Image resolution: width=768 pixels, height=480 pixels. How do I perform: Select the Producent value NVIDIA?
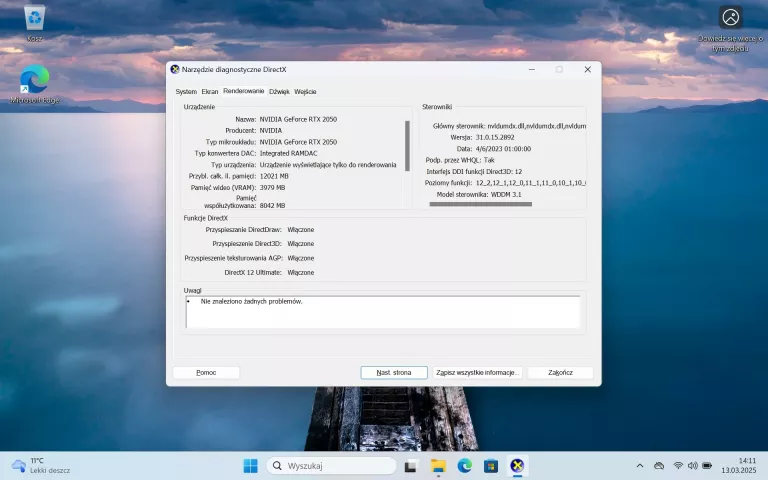(x=271, y=131)
